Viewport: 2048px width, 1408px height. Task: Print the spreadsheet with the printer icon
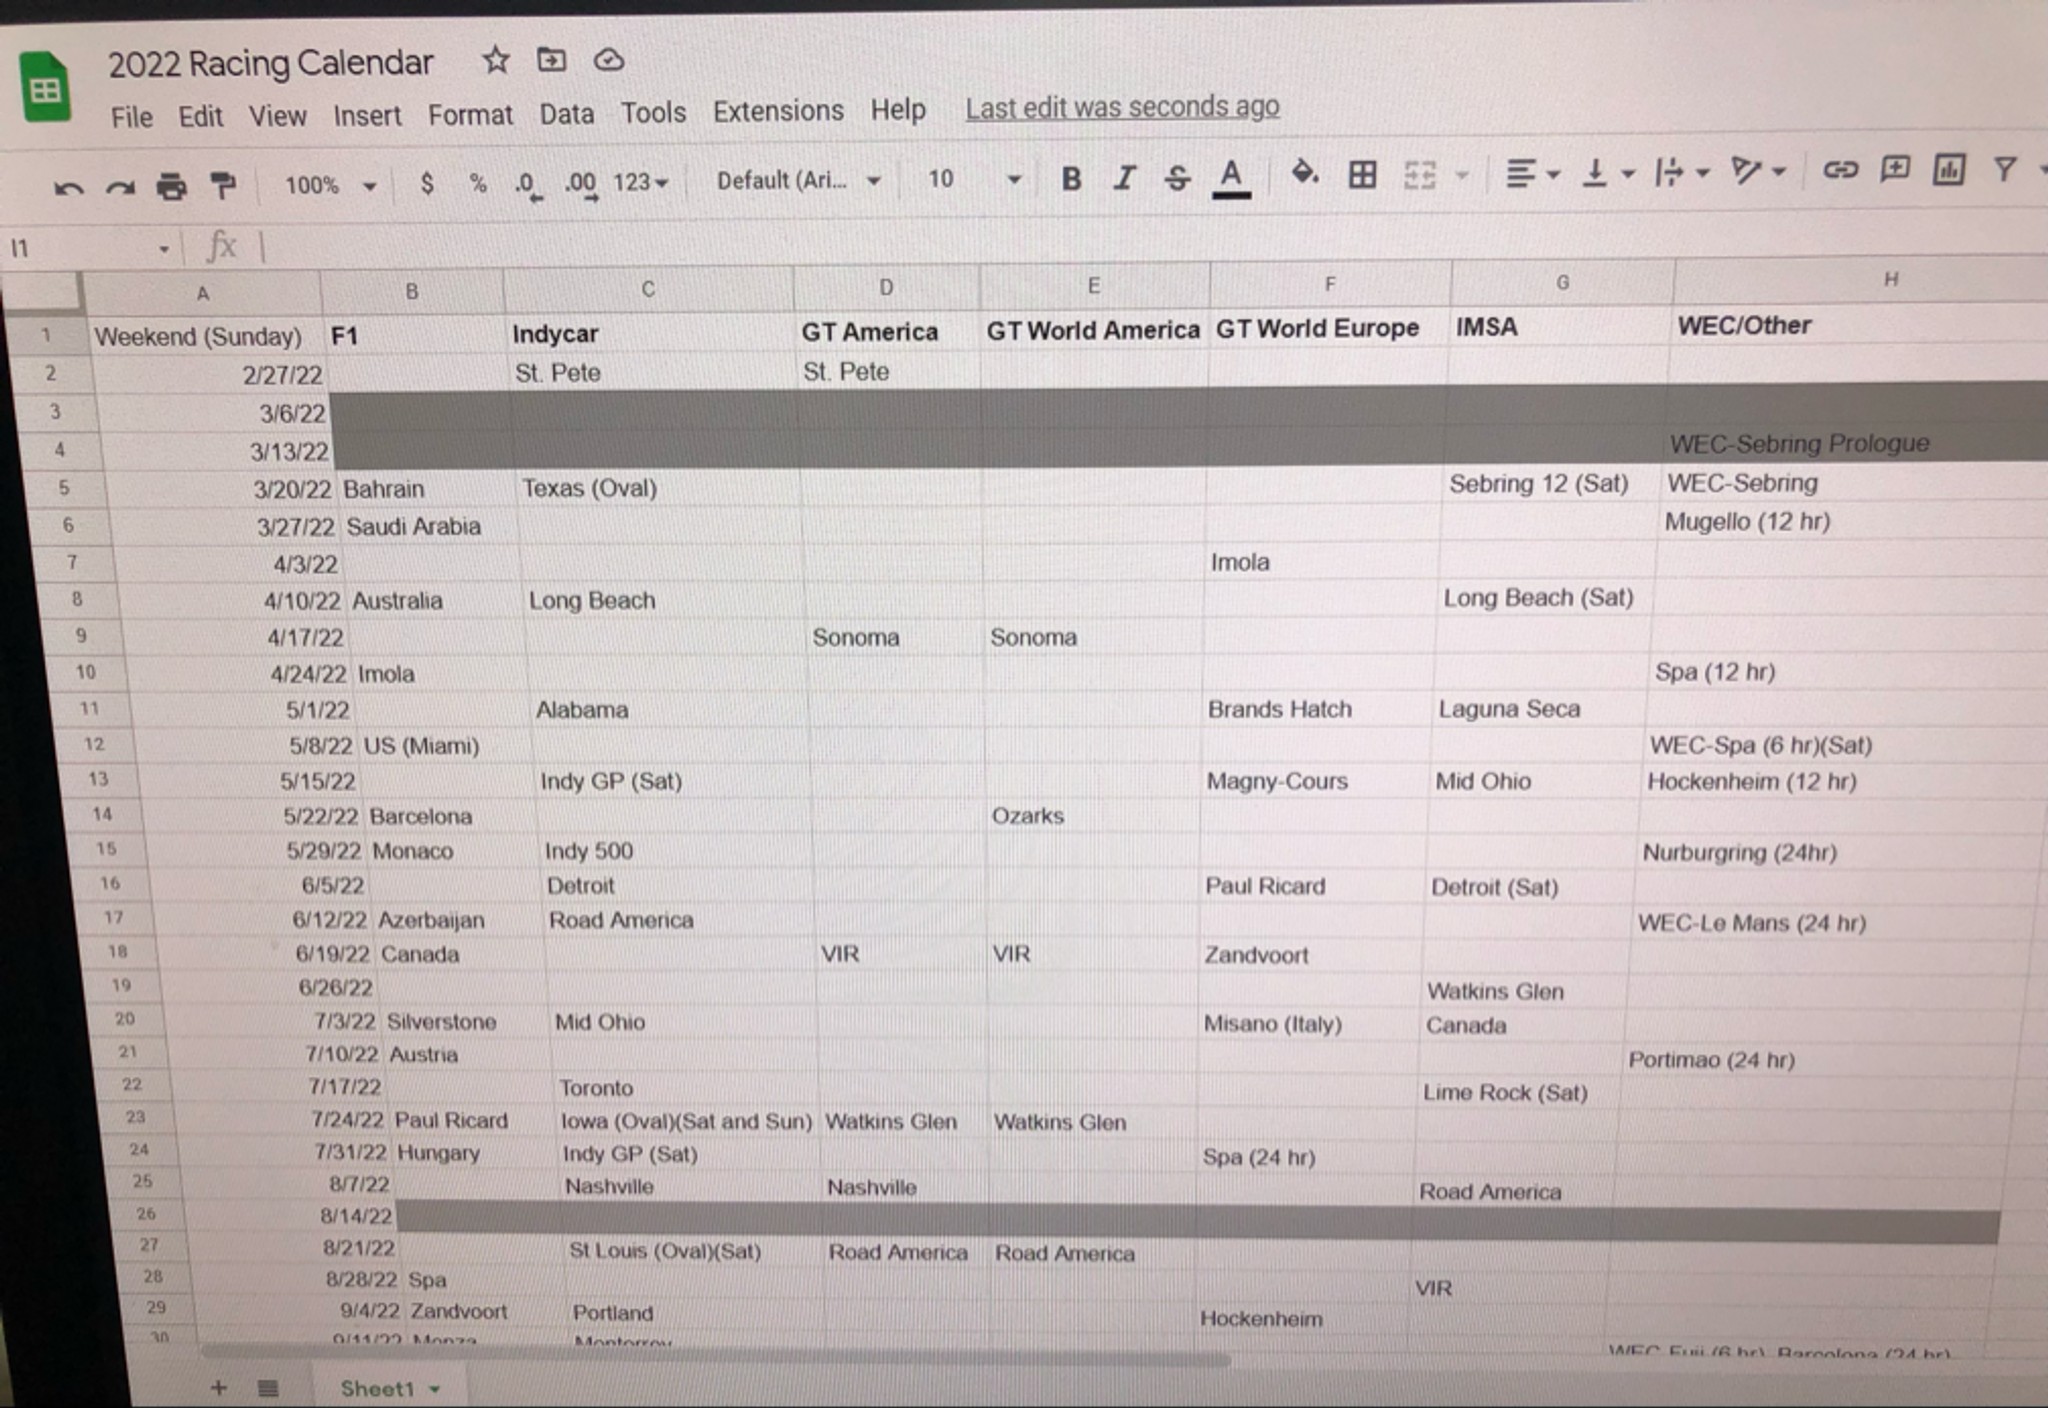171,187
